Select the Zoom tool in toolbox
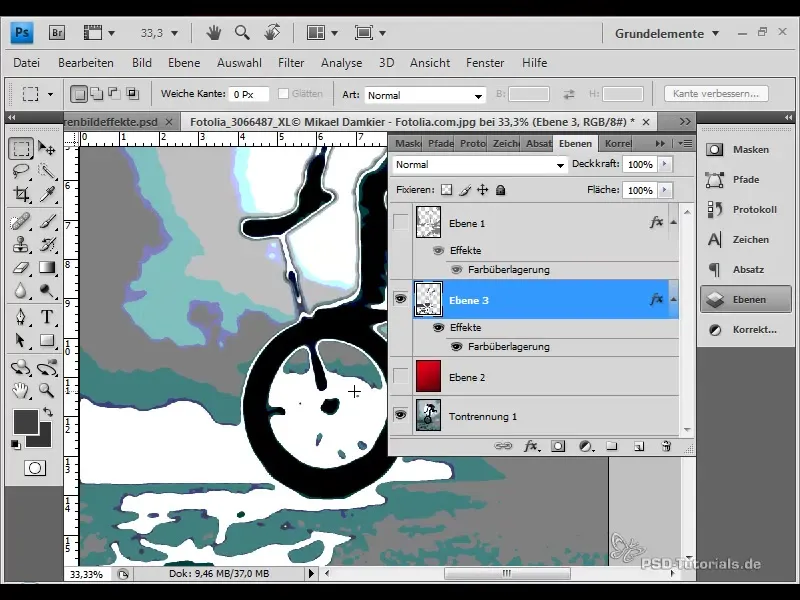 coord(47,390)
